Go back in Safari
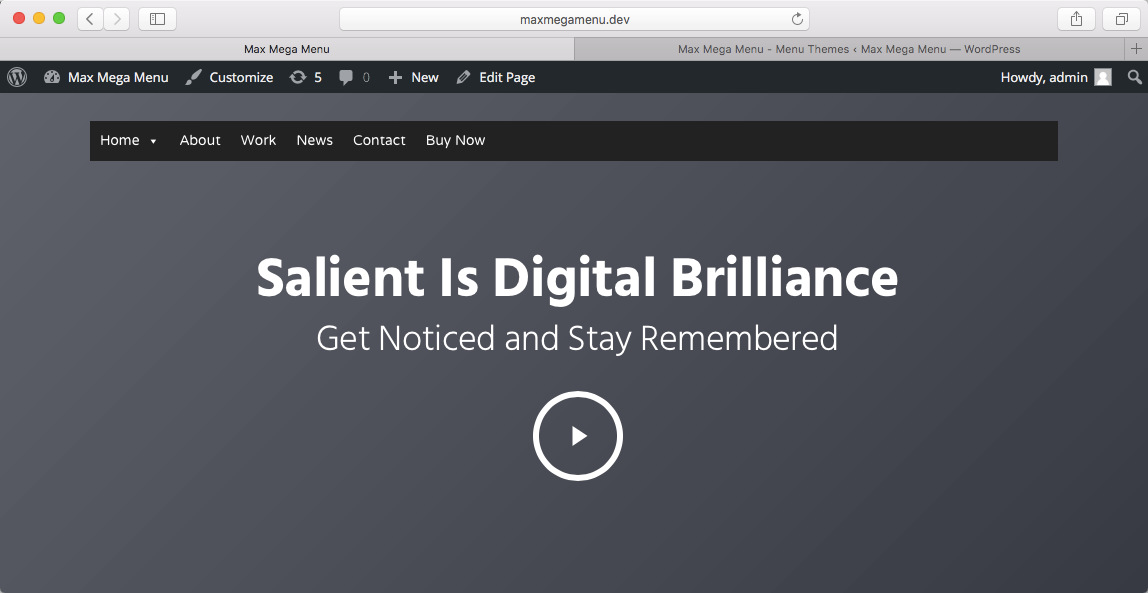This screenshot has width=1148, height=593. pos(90,19)
